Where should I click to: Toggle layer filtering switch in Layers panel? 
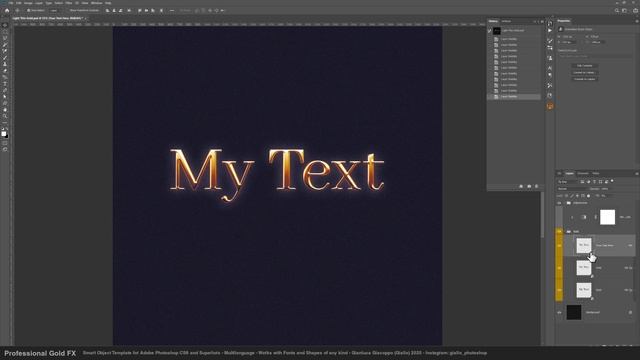point(612,181)
